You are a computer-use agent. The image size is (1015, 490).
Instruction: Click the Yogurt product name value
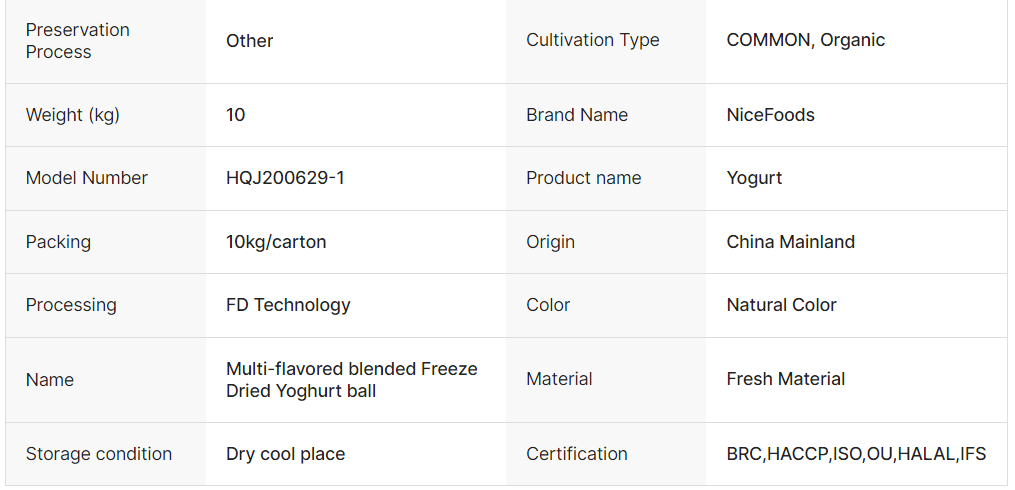click(x=754, y=178)
